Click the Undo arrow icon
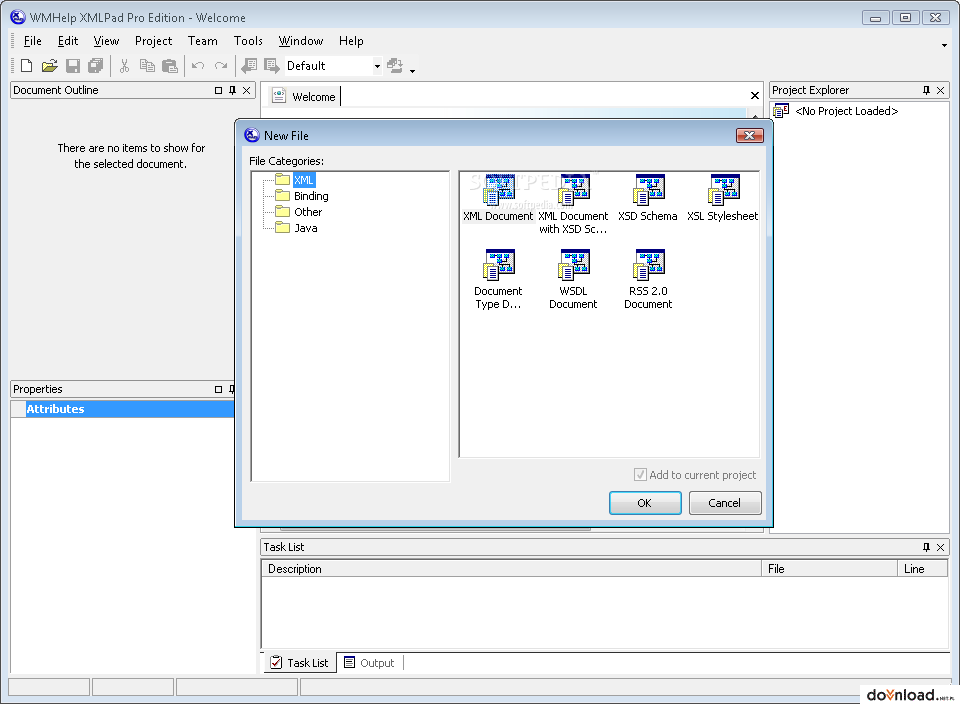The width and height of the screenshot is (960, 704). 198,66
